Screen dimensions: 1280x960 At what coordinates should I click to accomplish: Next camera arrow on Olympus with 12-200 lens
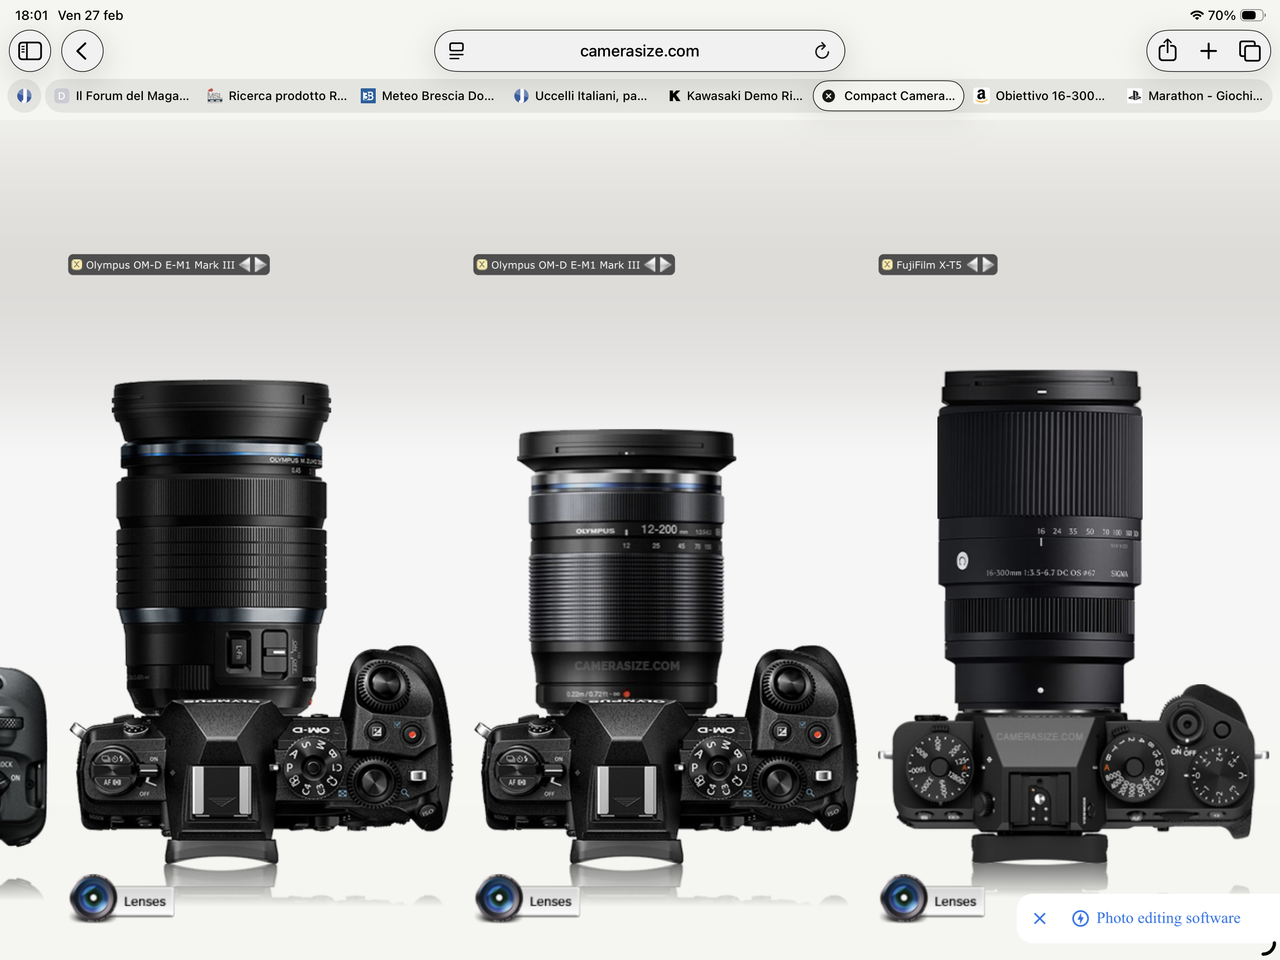[x=666, y=265]
